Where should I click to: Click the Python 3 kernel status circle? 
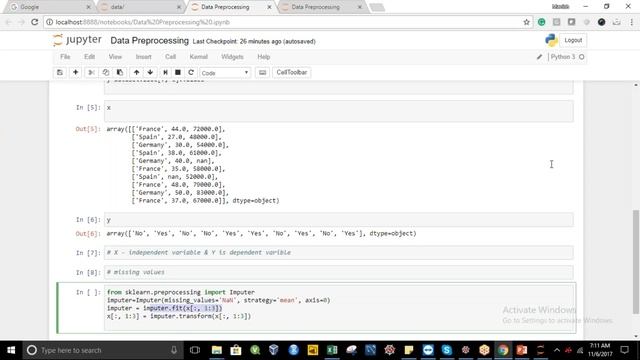pyautogui.click(x=582, y=57)
